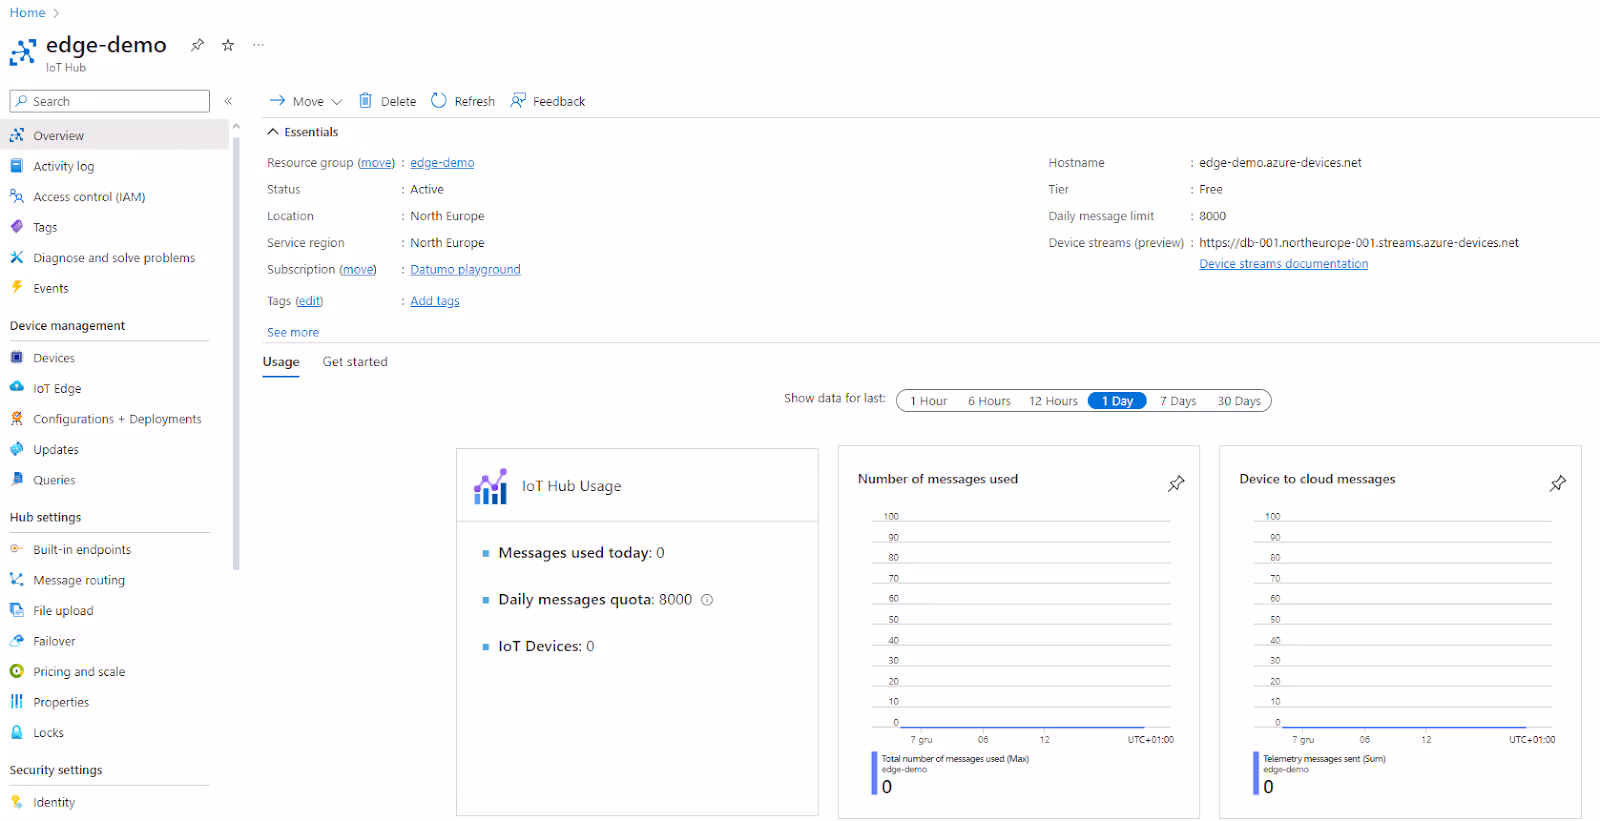Open the Feedback pane
This screenshot has height=821, width=1600.
pos(548,101)
